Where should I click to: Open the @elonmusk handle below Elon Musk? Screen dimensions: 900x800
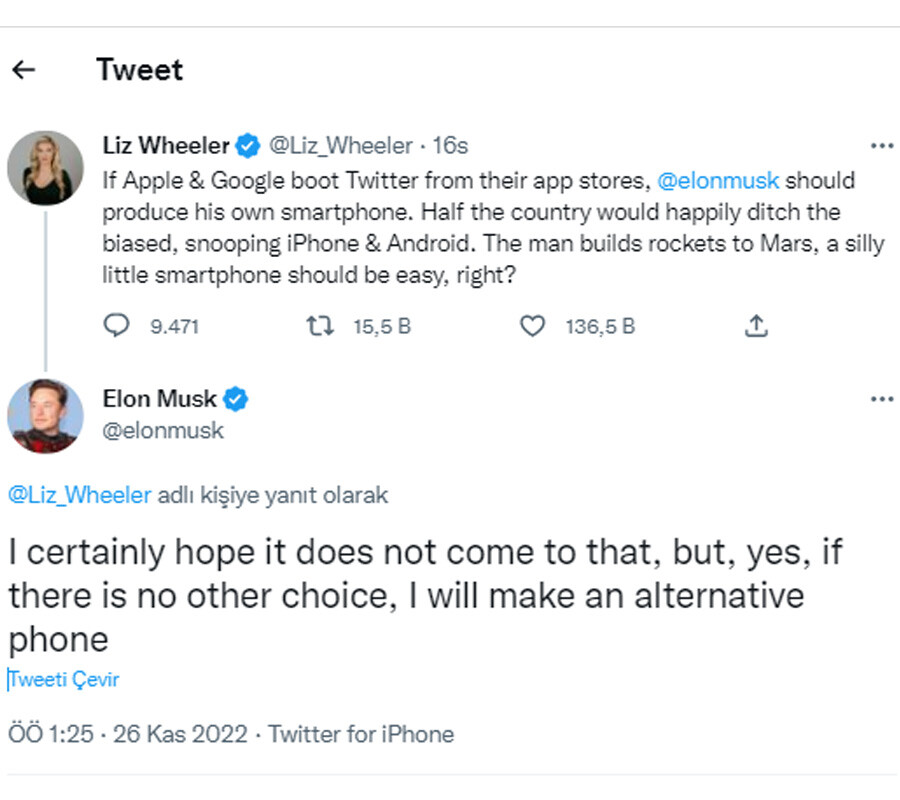click(x=161, y=430)
